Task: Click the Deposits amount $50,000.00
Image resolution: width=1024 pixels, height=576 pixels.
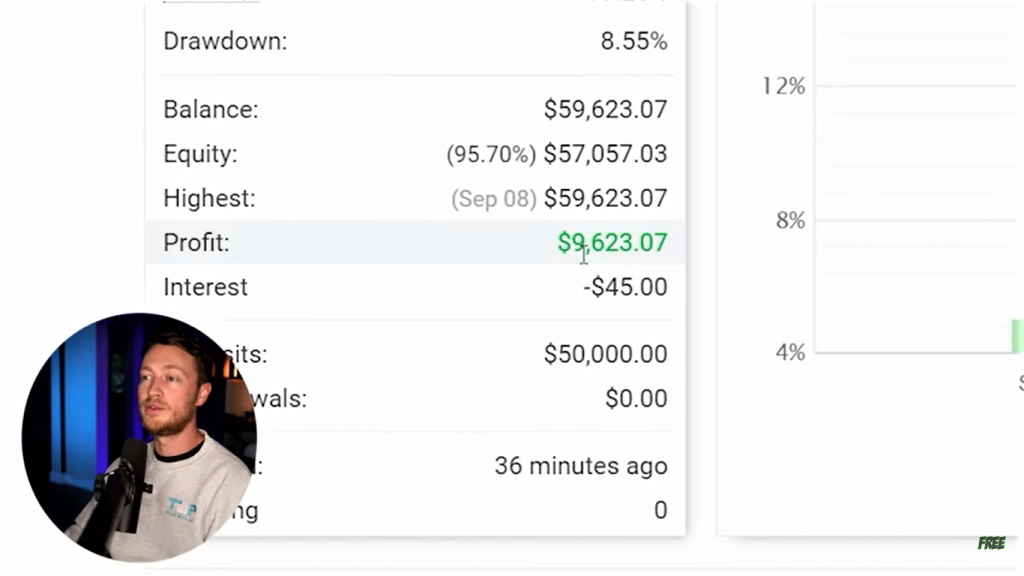Action: (x=605, y=354)
